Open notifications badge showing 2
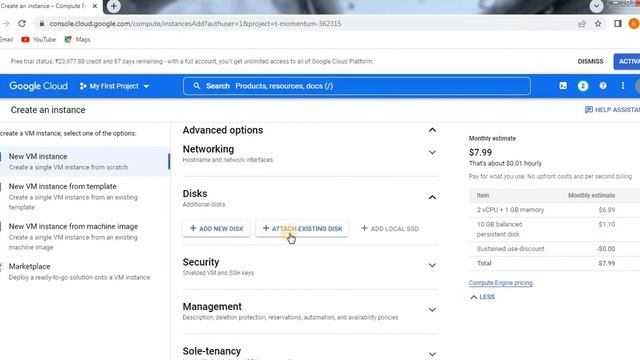Image resolution: width=640 pixels, height=360 pixels. point(583,86)
